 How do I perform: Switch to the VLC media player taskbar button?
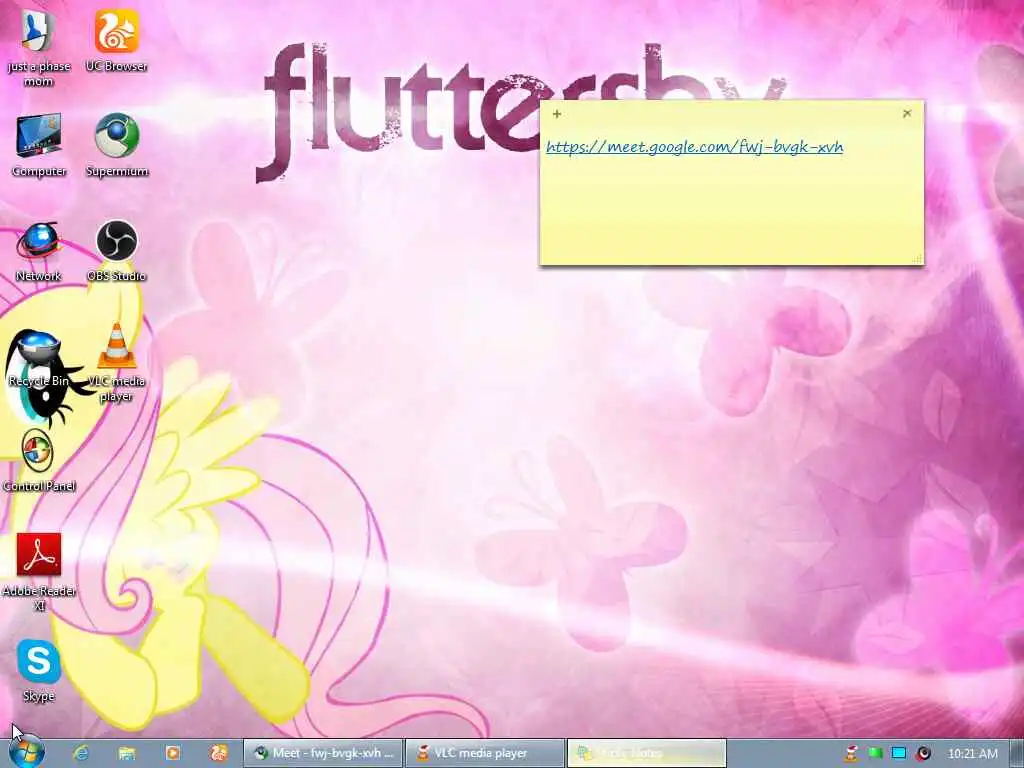tap(485, 753)
